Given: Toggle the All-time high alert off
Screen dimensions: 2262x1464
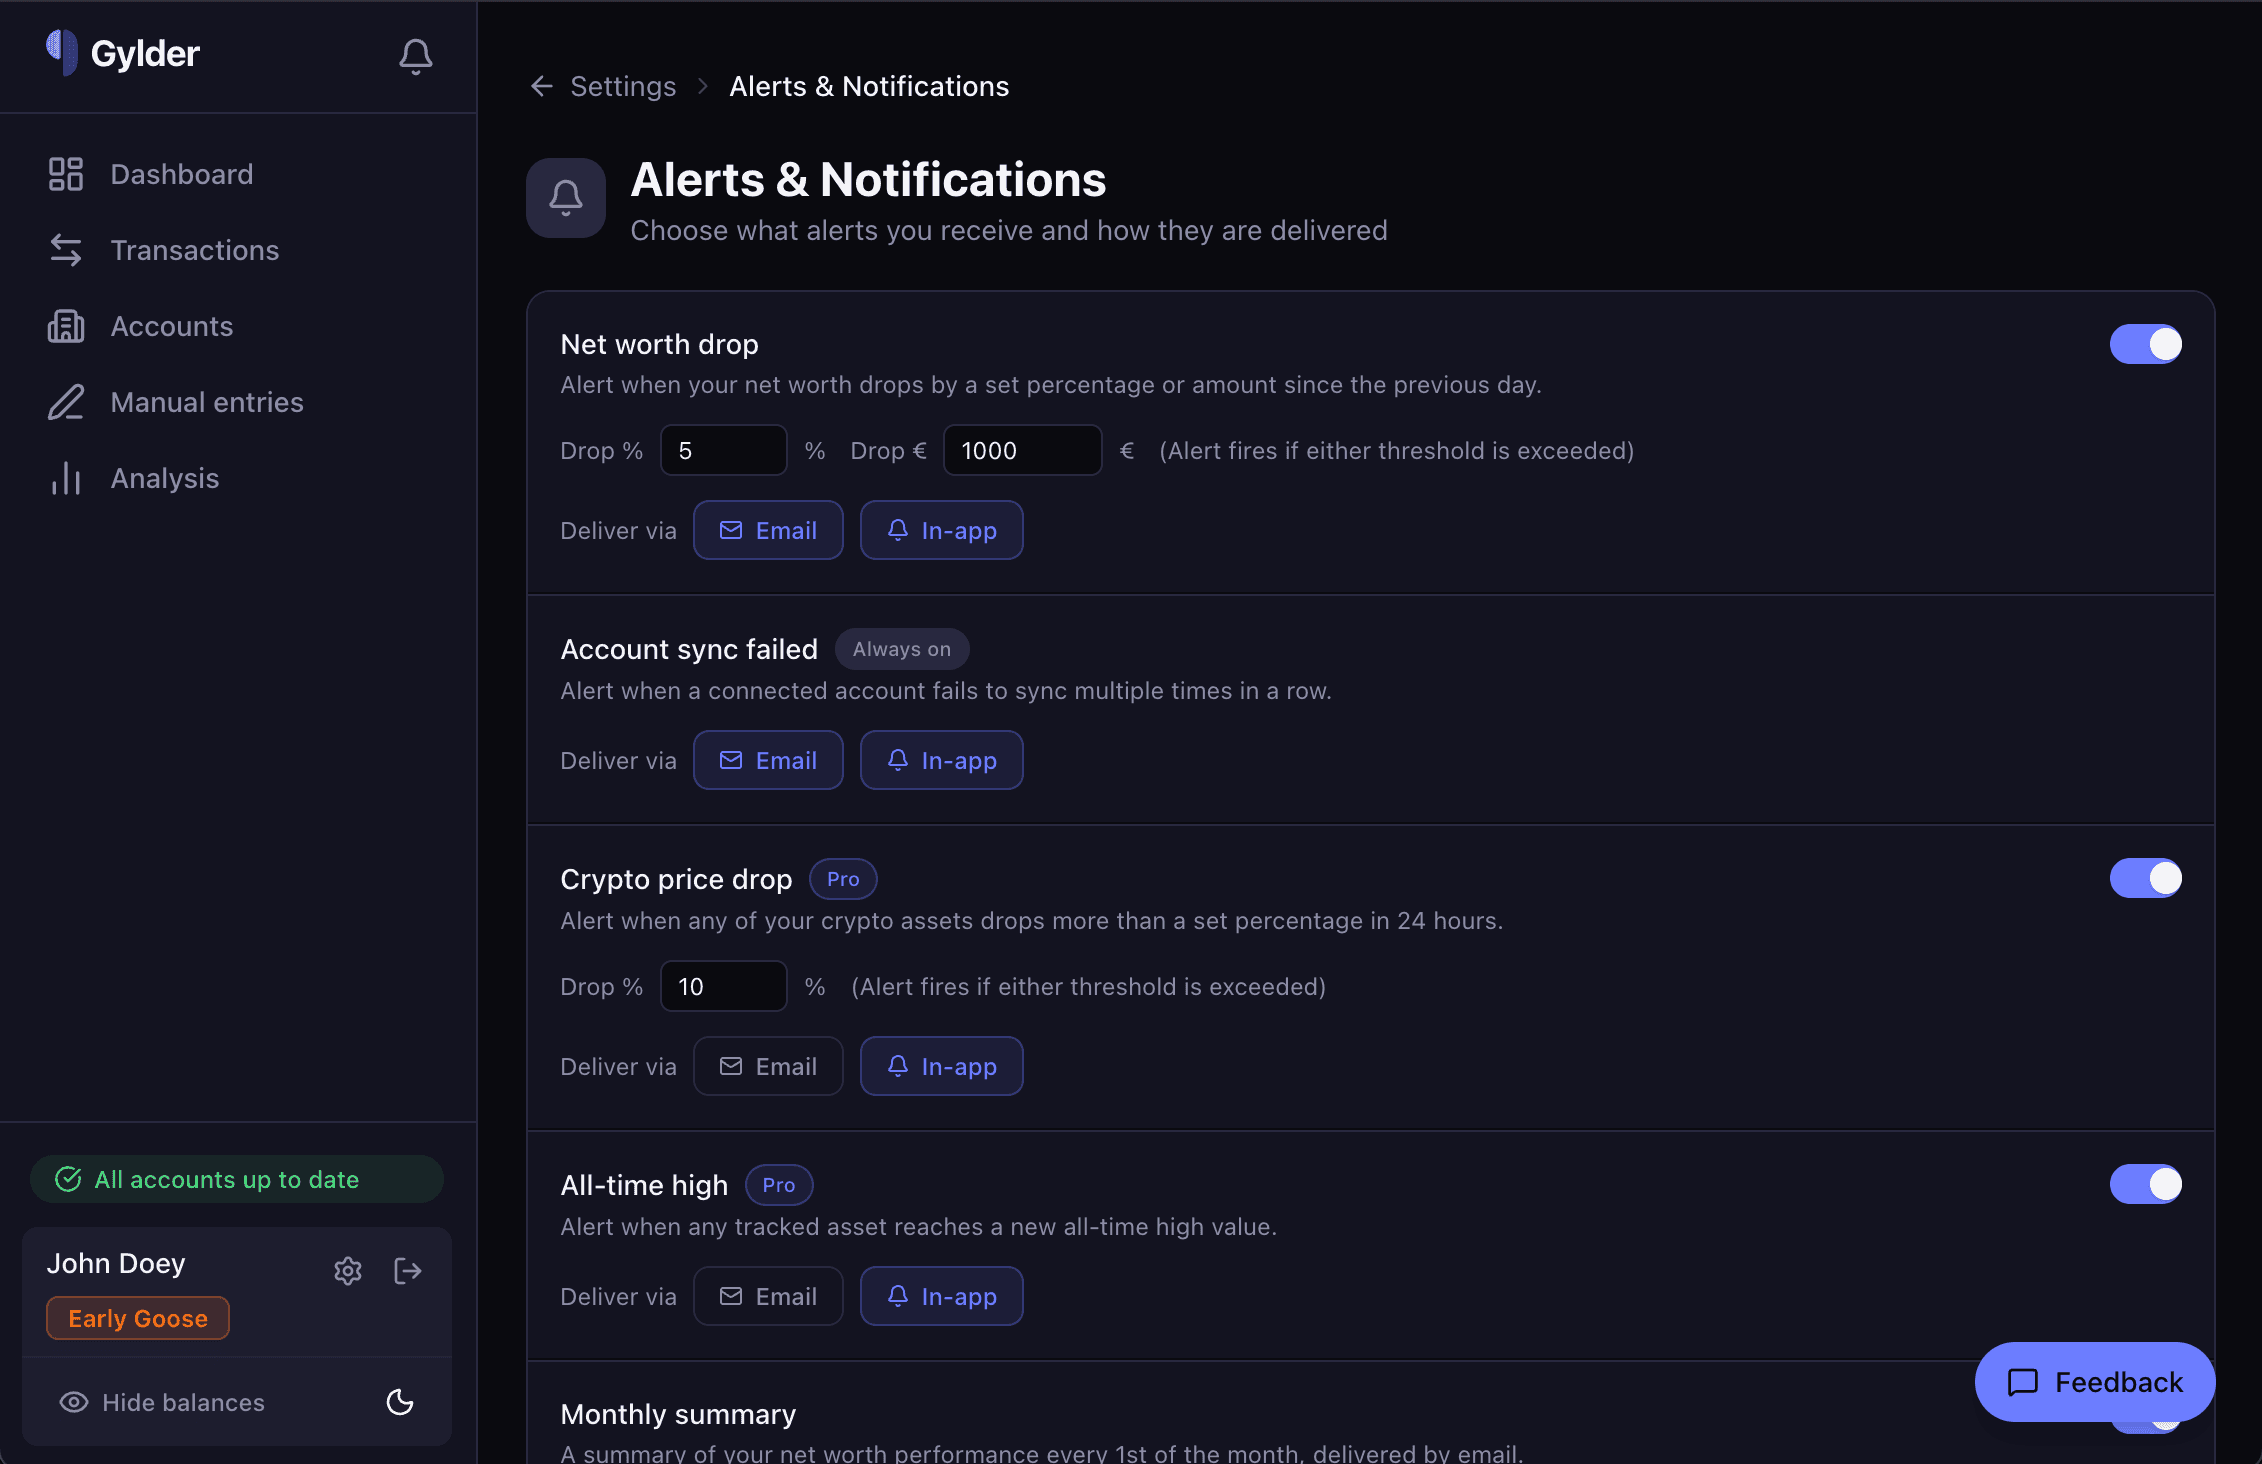Looking at the screenshot, I should 2146,1184.
